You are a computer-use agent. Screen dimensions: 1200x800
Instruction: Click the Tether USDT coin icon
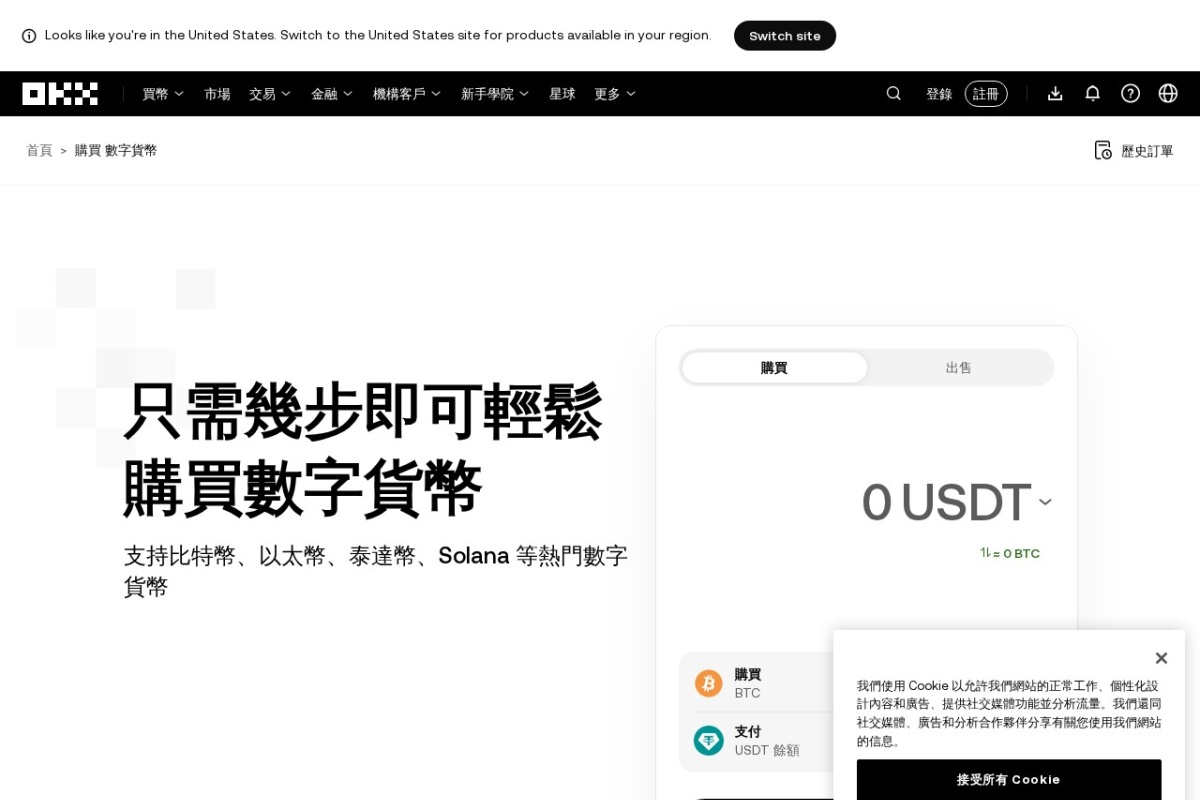[709, 740]
